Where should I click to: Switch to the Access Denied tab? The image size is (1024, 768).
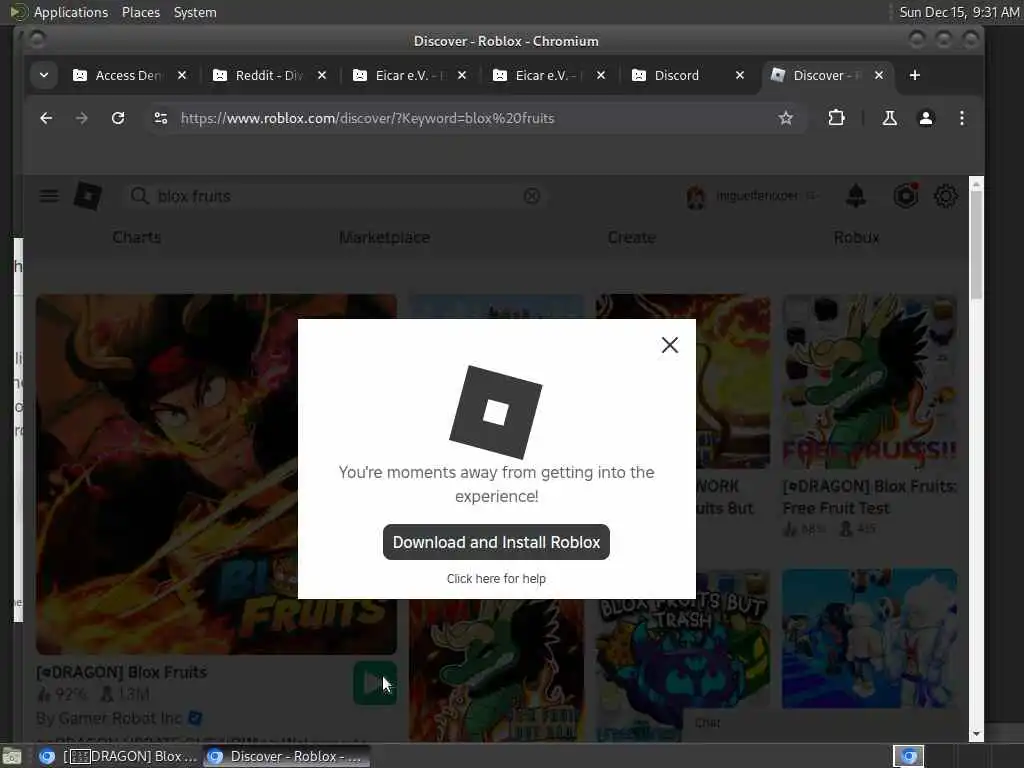tap(129, 75)
